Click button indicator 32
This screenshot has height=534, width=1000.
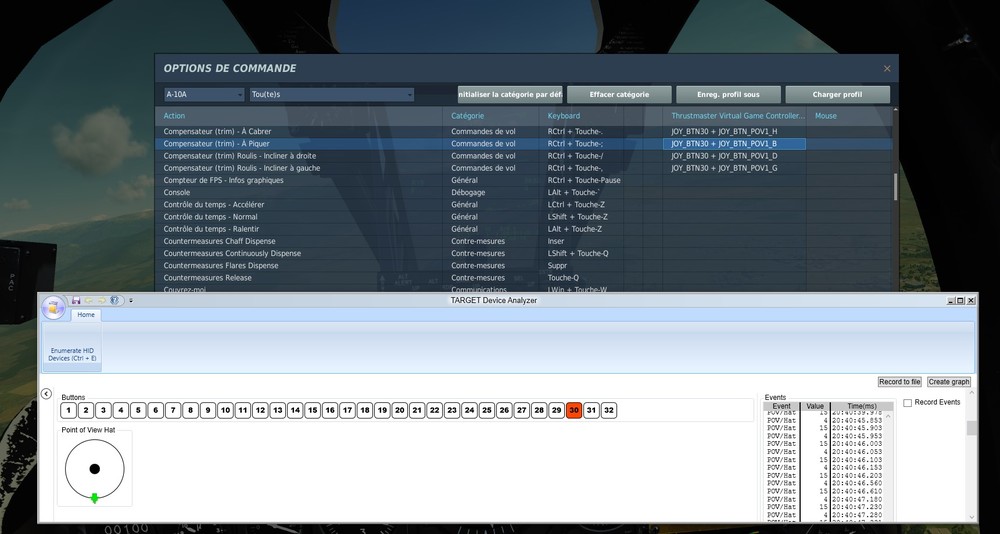point(609,410)
